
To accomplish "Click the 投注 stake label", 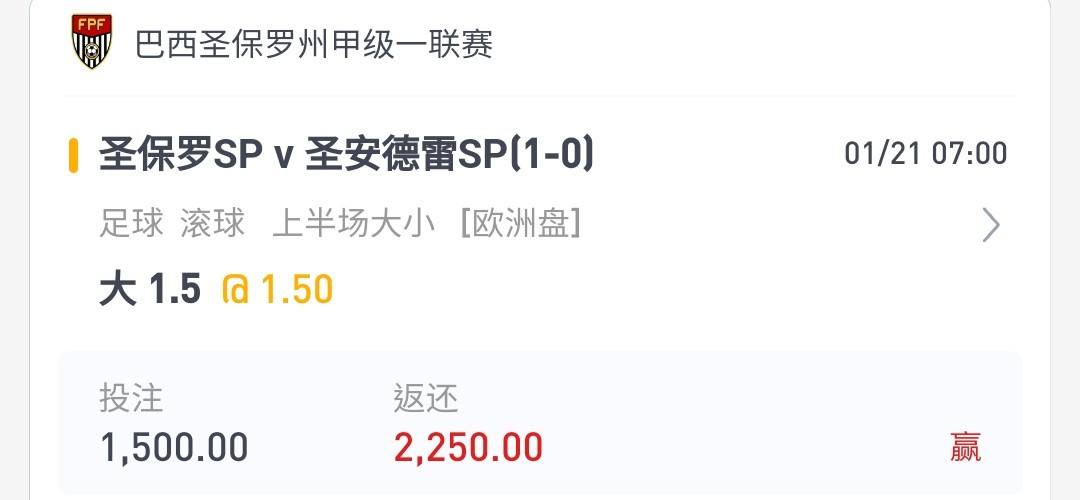I will (x=131, y=398).
